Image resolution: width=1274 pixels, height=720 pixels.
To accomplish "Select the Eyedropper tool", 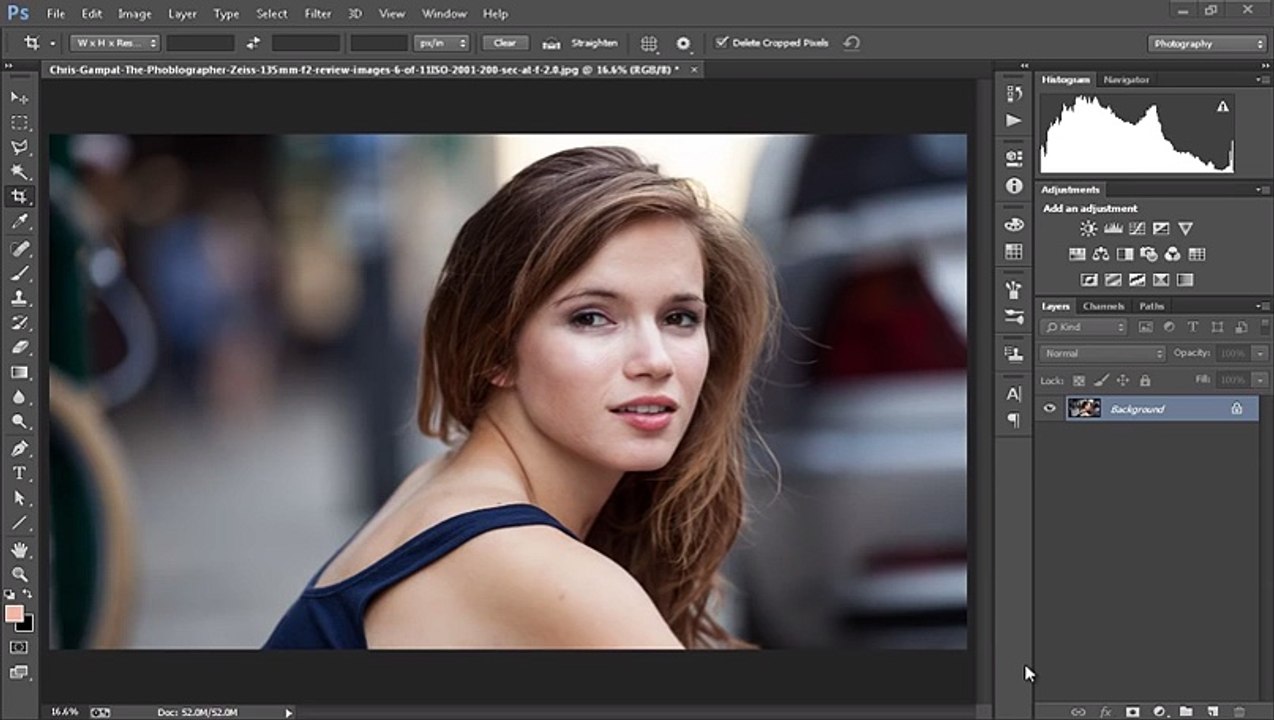I will pos(19,222).
